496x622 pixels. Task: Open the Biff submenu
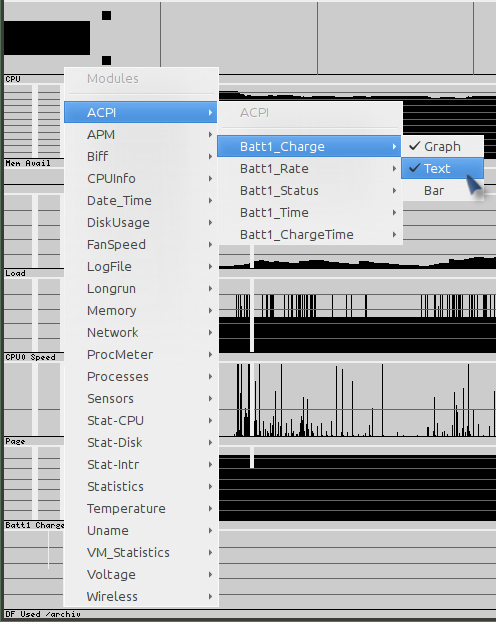point(140,157)
